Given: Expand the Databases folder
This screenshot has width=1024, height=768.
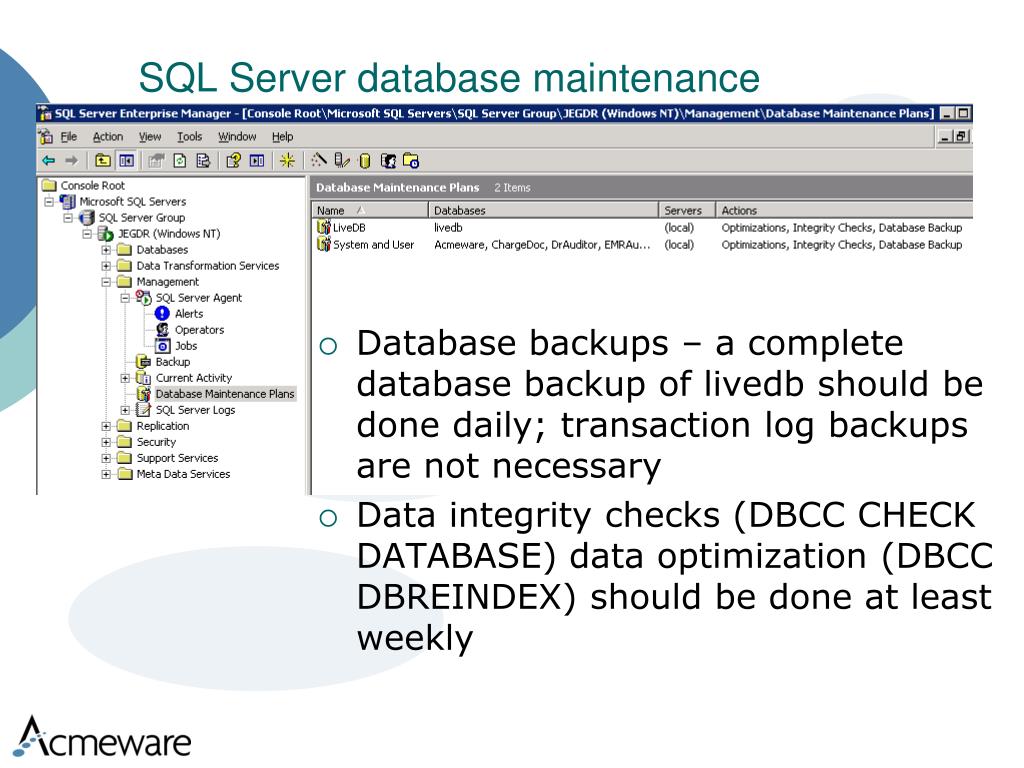Looking at the screenshot, I should (x=106, y=249).
